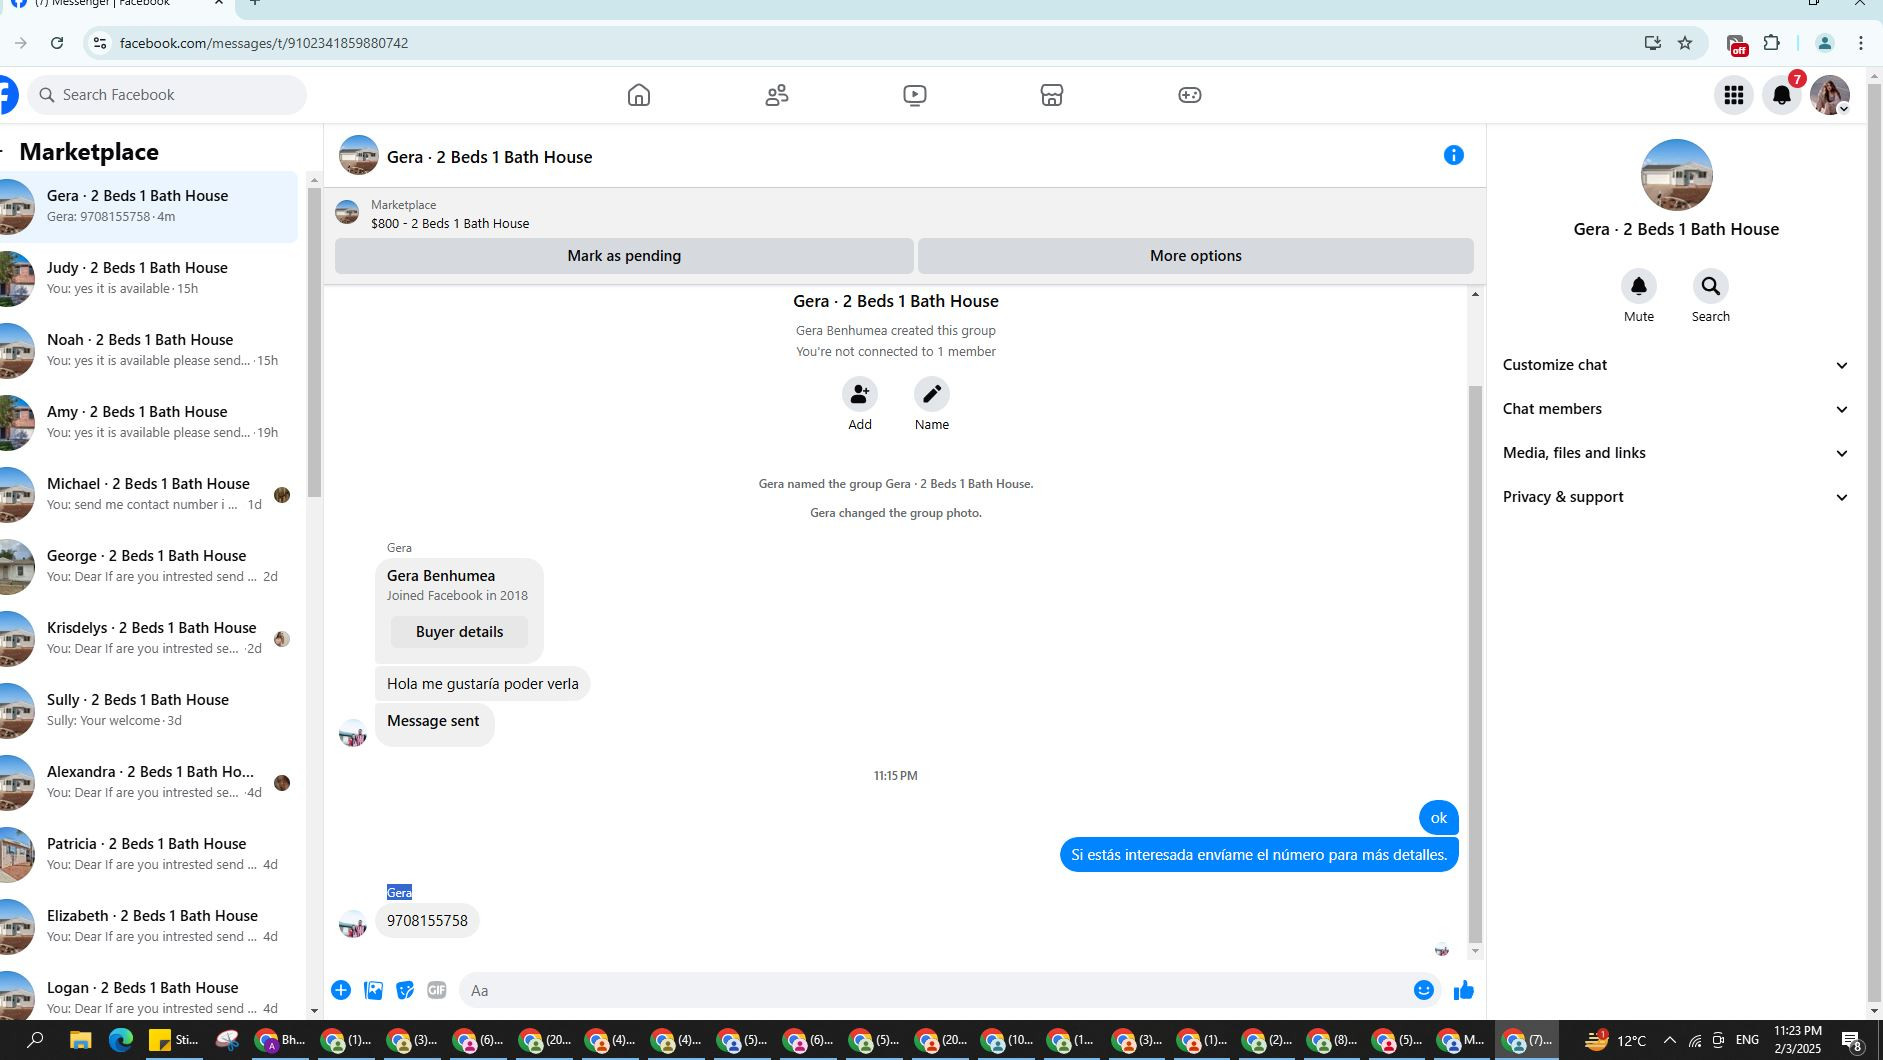Click the message 'Hola me gustaría poder verla'

tap(483, 684)
